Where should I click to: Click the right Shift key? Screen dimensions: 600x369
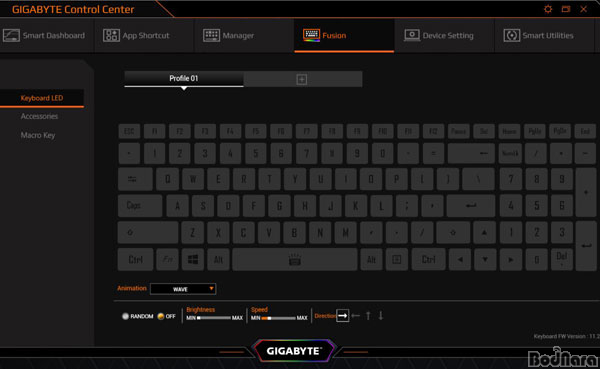tap(453, 232)
